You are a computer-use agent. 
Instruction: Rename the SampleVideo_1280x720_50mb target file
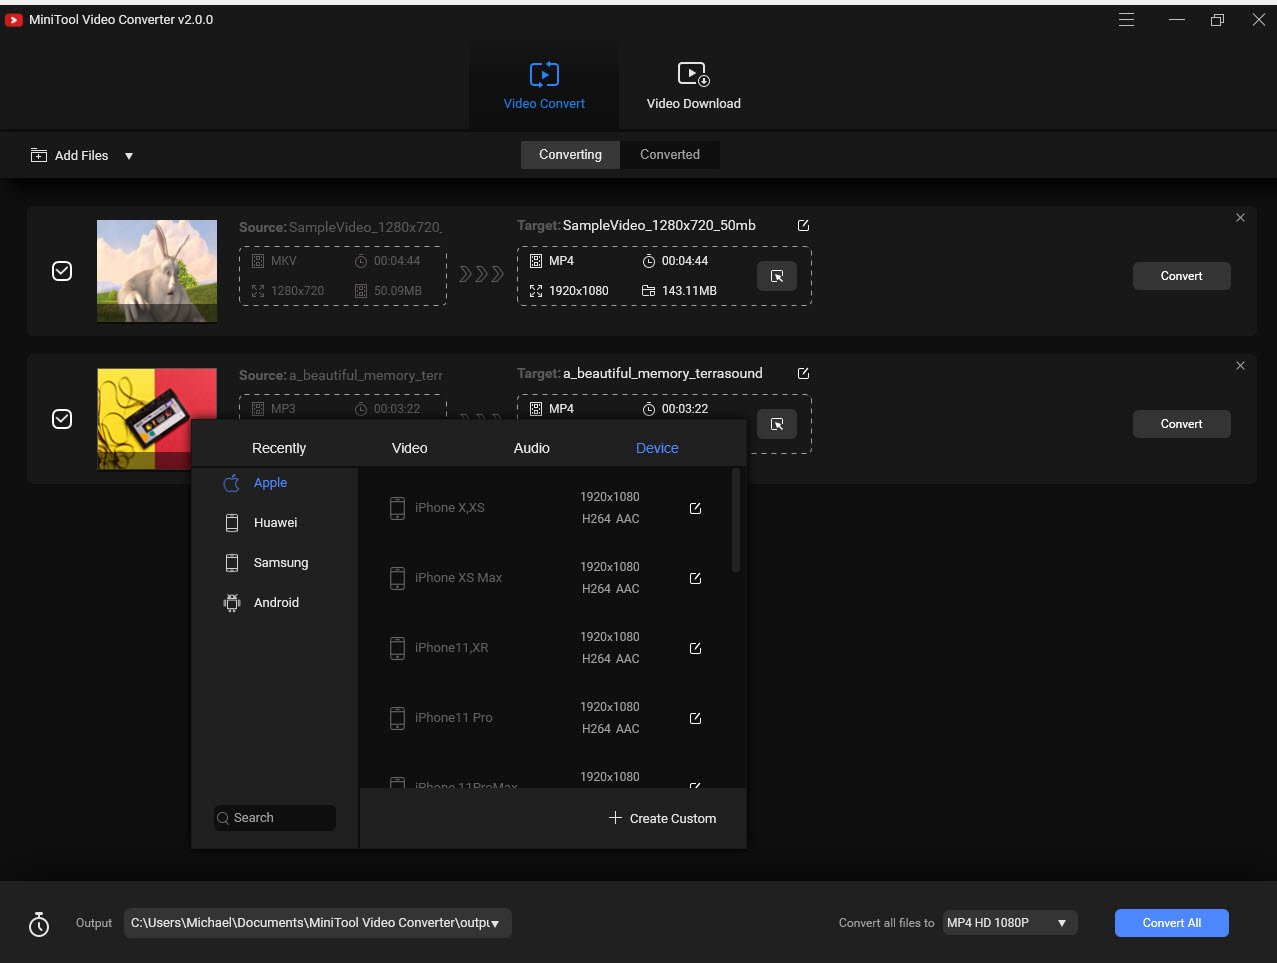tap(803, 225)
